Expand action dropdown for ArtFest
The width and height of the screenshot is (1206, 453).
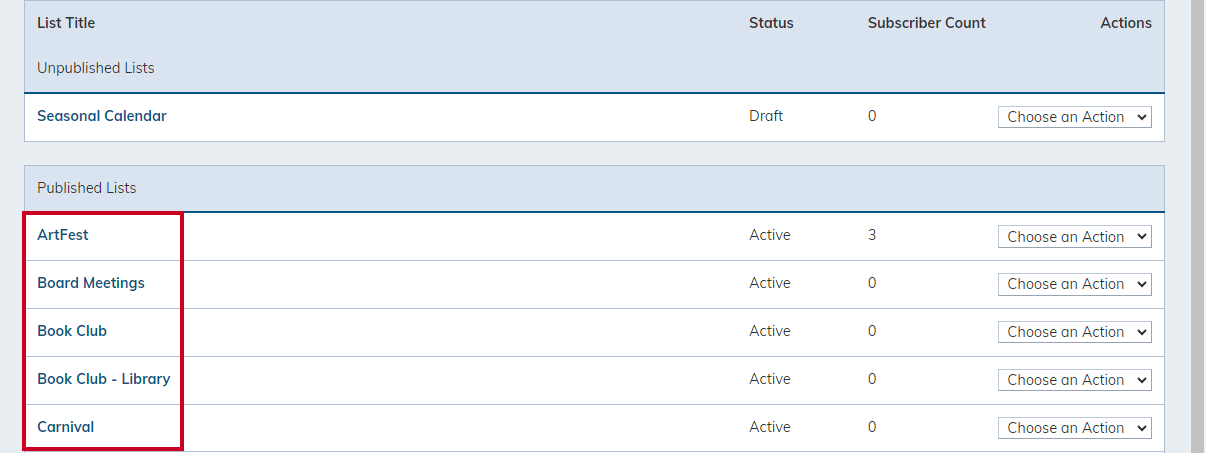(1075, 237)
